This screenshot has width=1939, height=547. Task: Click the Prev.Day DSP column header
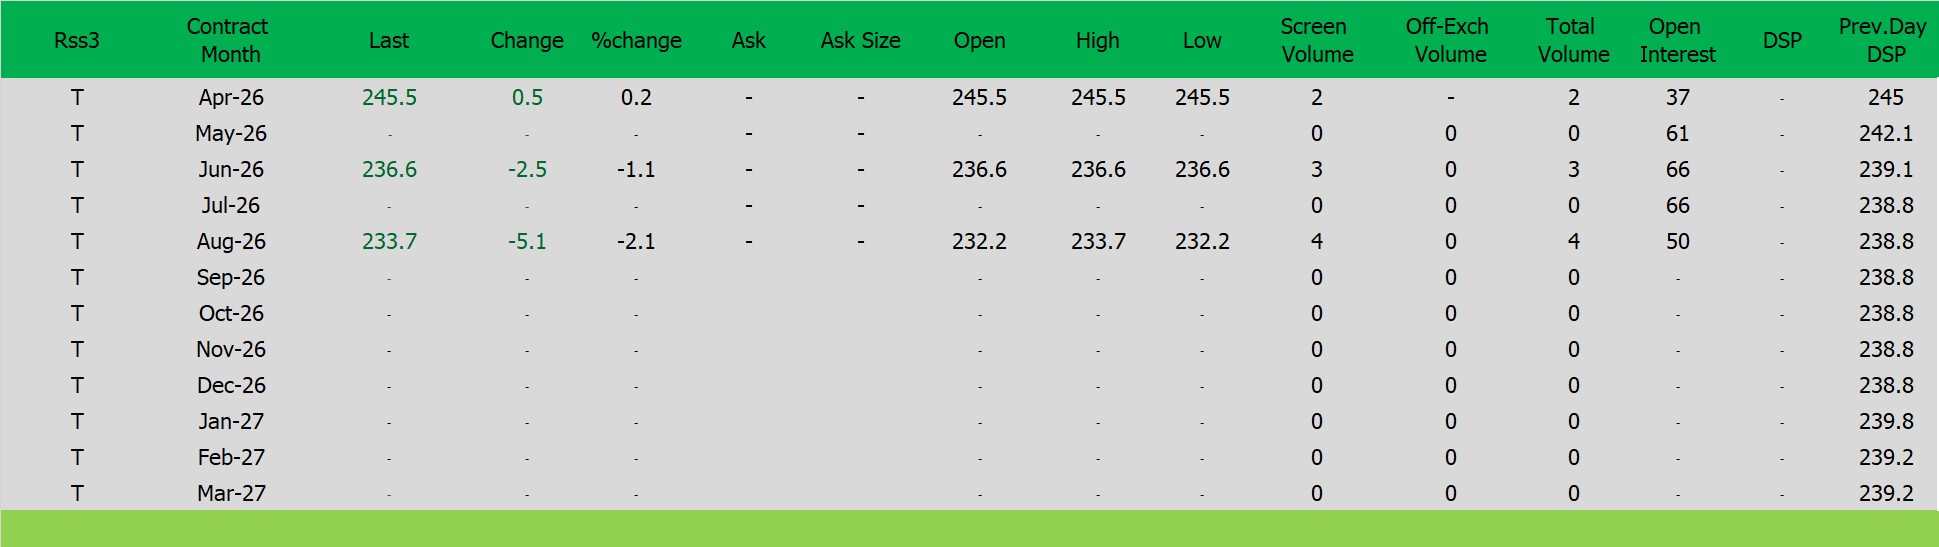[x=1883, y=40]
